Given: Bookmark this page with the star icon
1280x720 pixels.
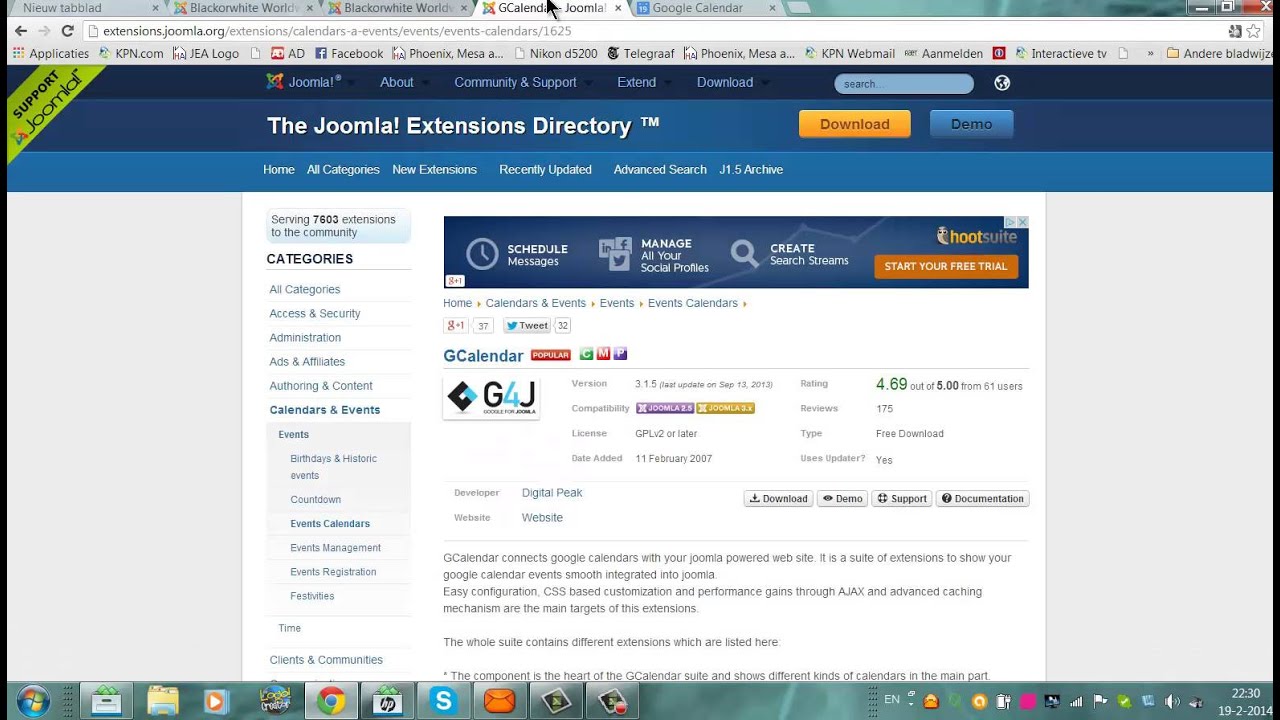Looking at the screenshot, I should click(1254, 31).
